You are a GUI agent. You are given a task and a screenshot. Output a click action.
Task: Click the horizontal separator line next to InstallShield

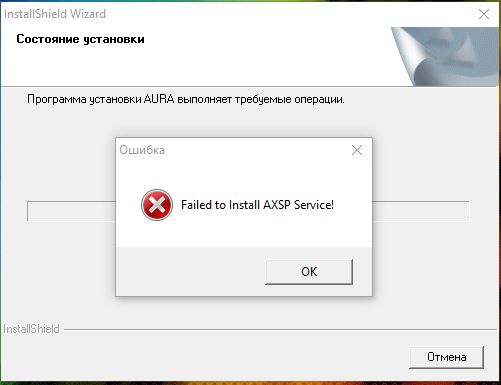pos(280,330)
